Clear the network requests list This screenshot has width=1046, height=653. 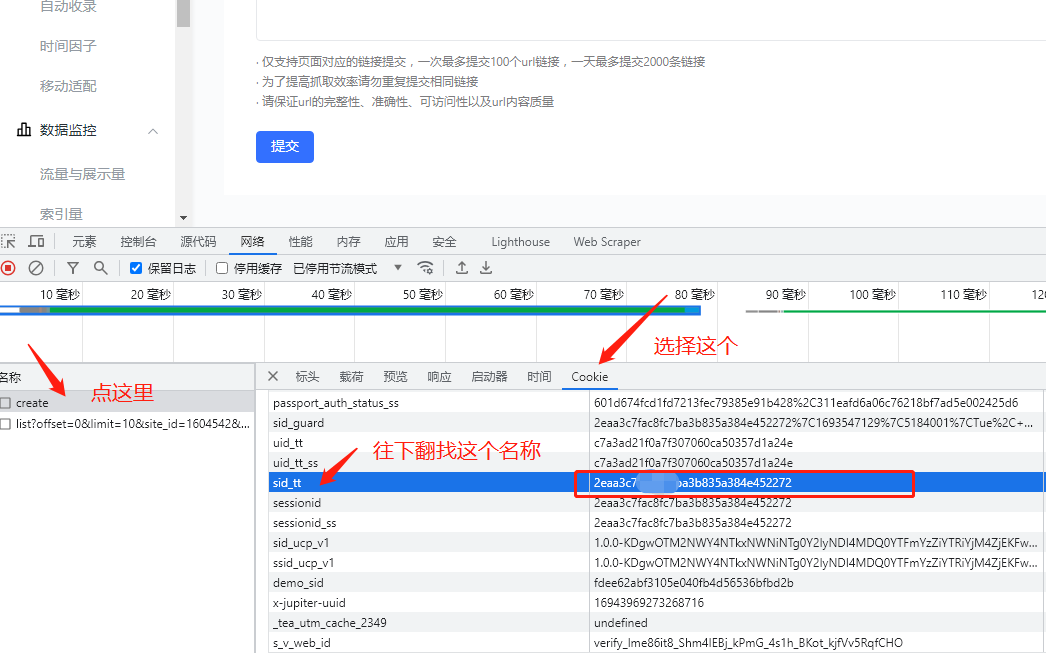click(37, 268)
